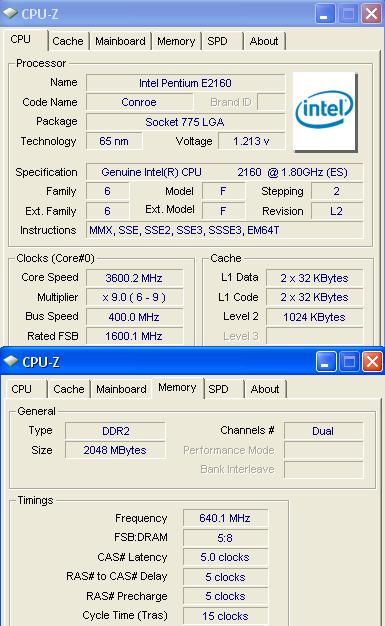
Task: Click the Package value Socket 775 LGA
Action: pyautogui.click(x=185, y=122)
